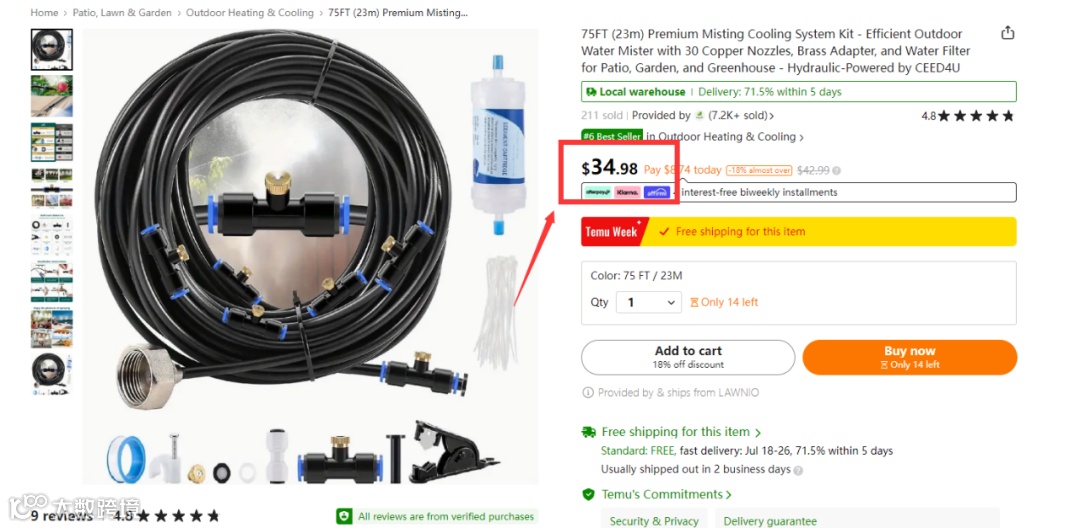Click the Affirm payment logo
Viewport: 1080px width, 528px height.
(x=656, y=193)
